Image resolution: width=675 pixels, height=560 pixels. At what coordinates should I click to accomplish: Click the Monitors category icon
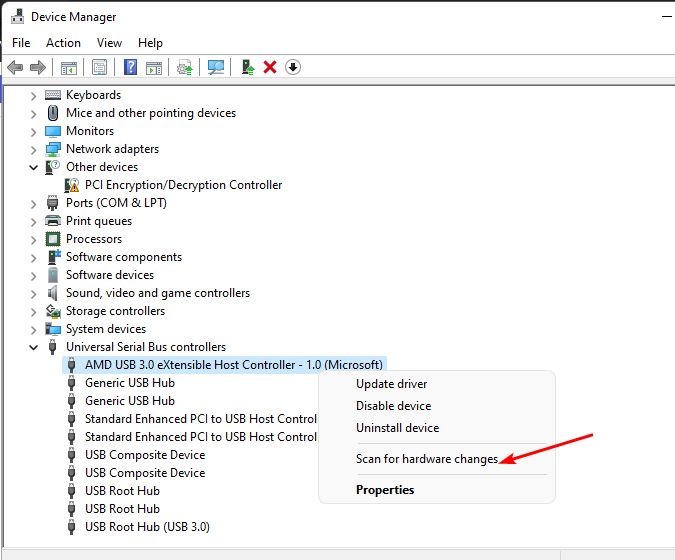pos(53,131)
